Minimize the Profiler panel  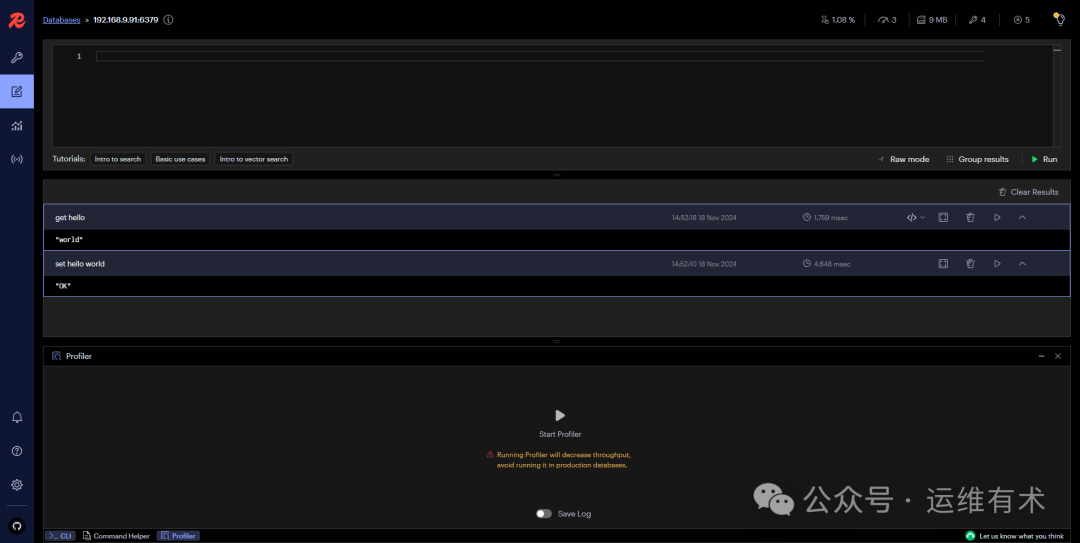tap(1041, 356)
